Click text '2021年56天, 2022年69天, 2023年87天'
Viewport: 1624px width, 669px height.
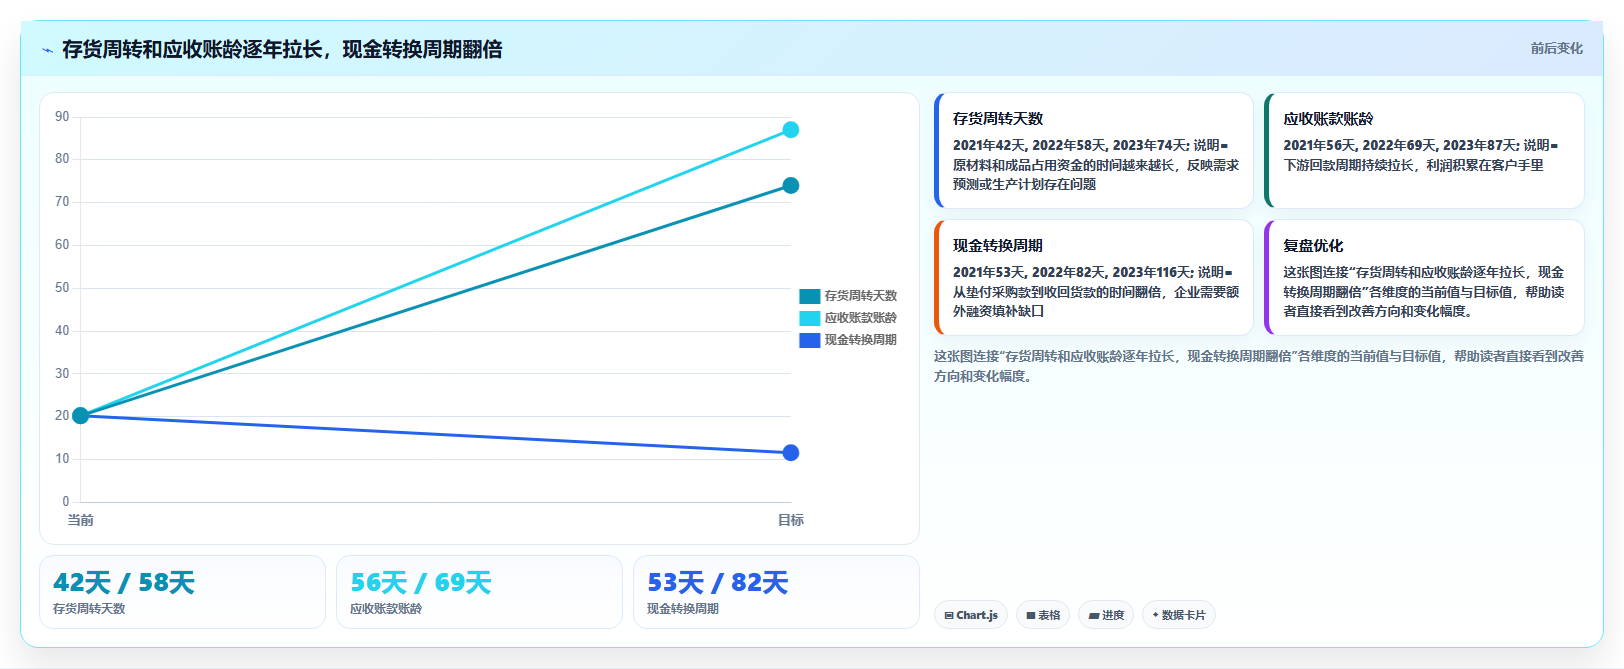(x=1400, y=146)
